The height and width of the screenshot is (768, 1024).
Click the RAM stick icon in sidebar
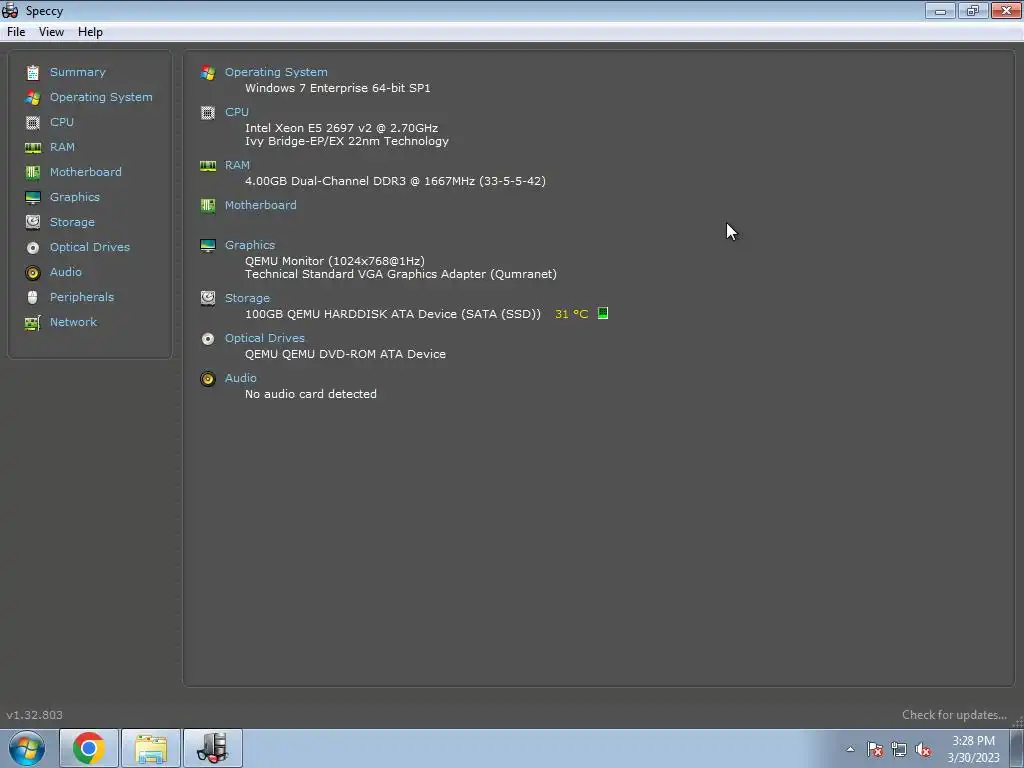[33, 148]
